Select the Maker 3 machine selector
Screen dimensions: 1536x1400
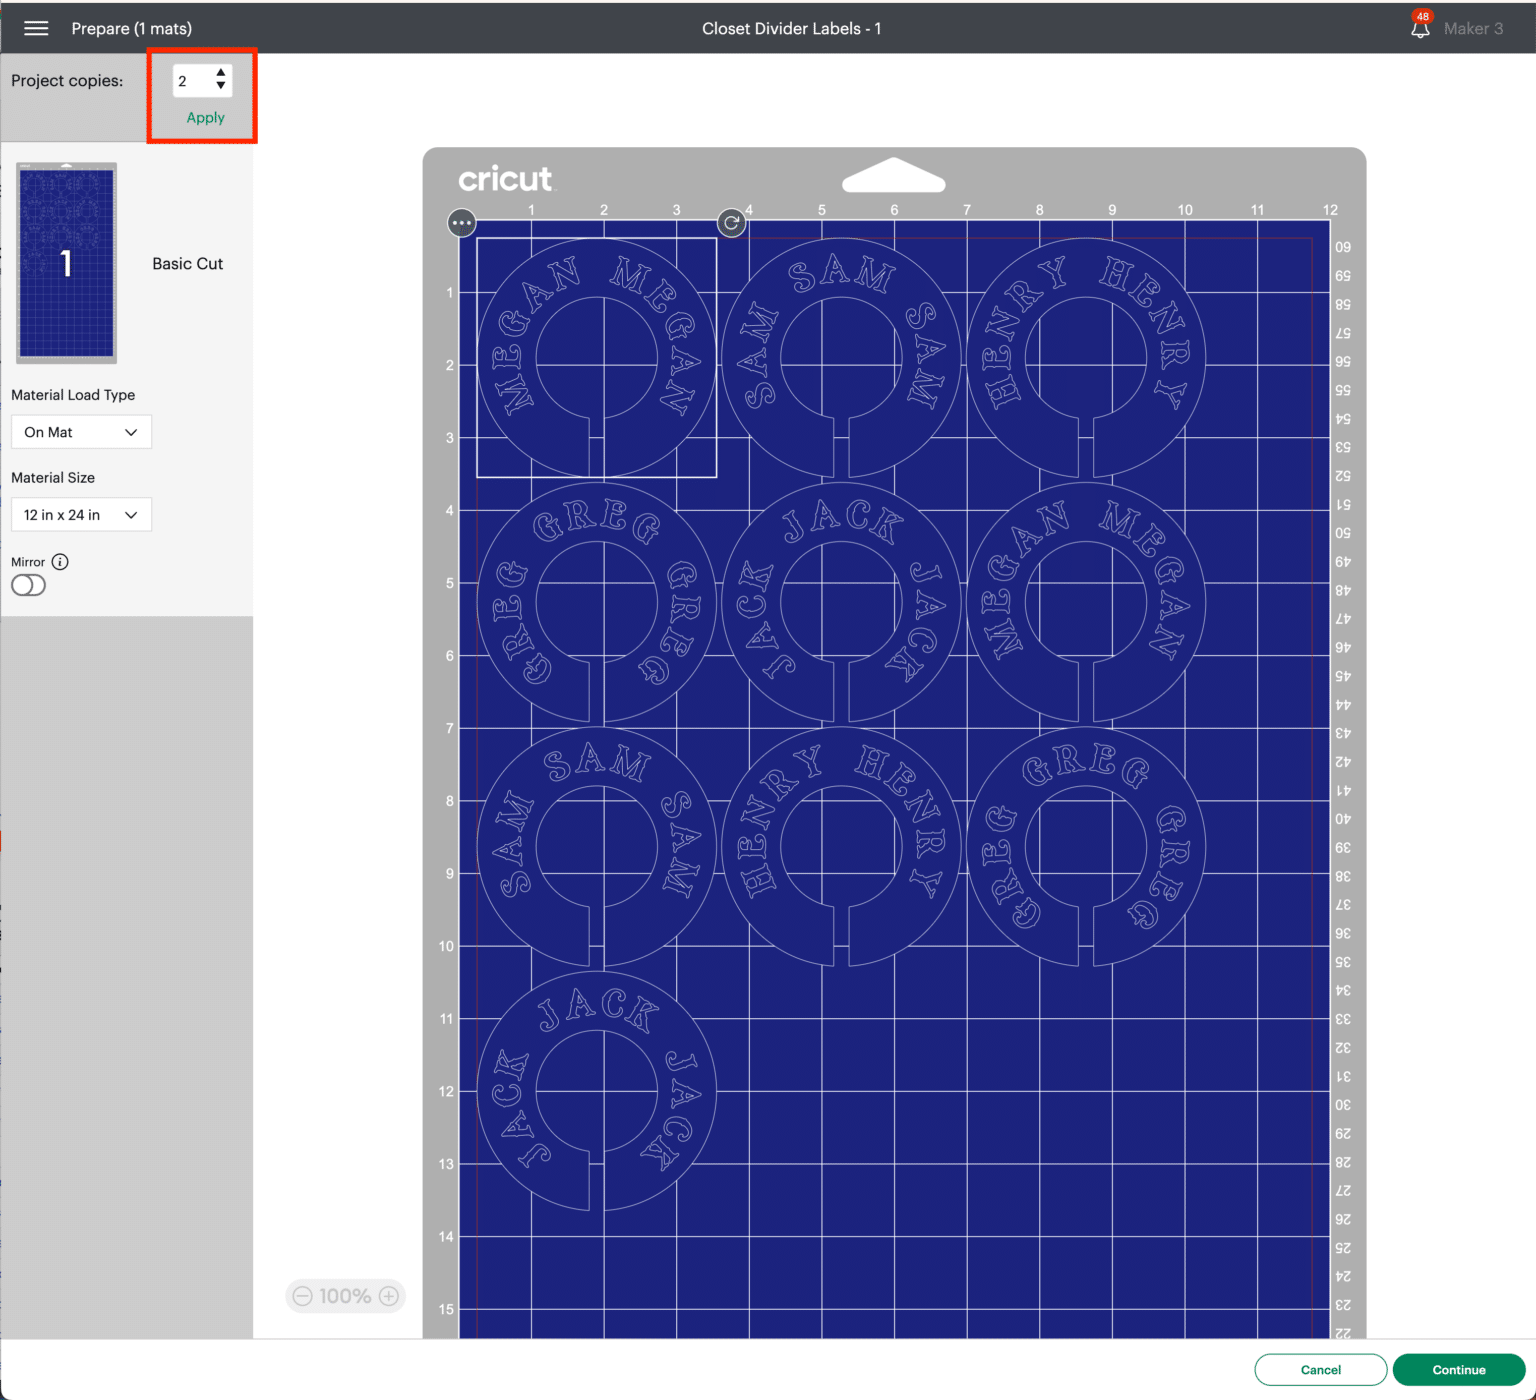1473,28
